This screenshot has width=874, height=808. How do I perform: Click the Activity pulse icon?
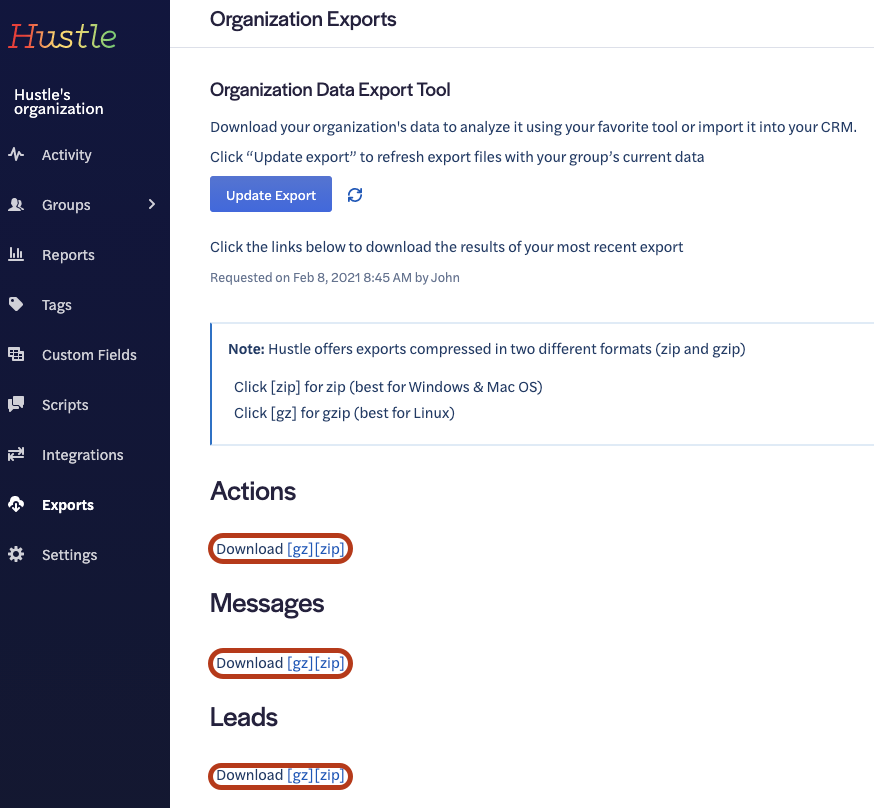point(16,155)
